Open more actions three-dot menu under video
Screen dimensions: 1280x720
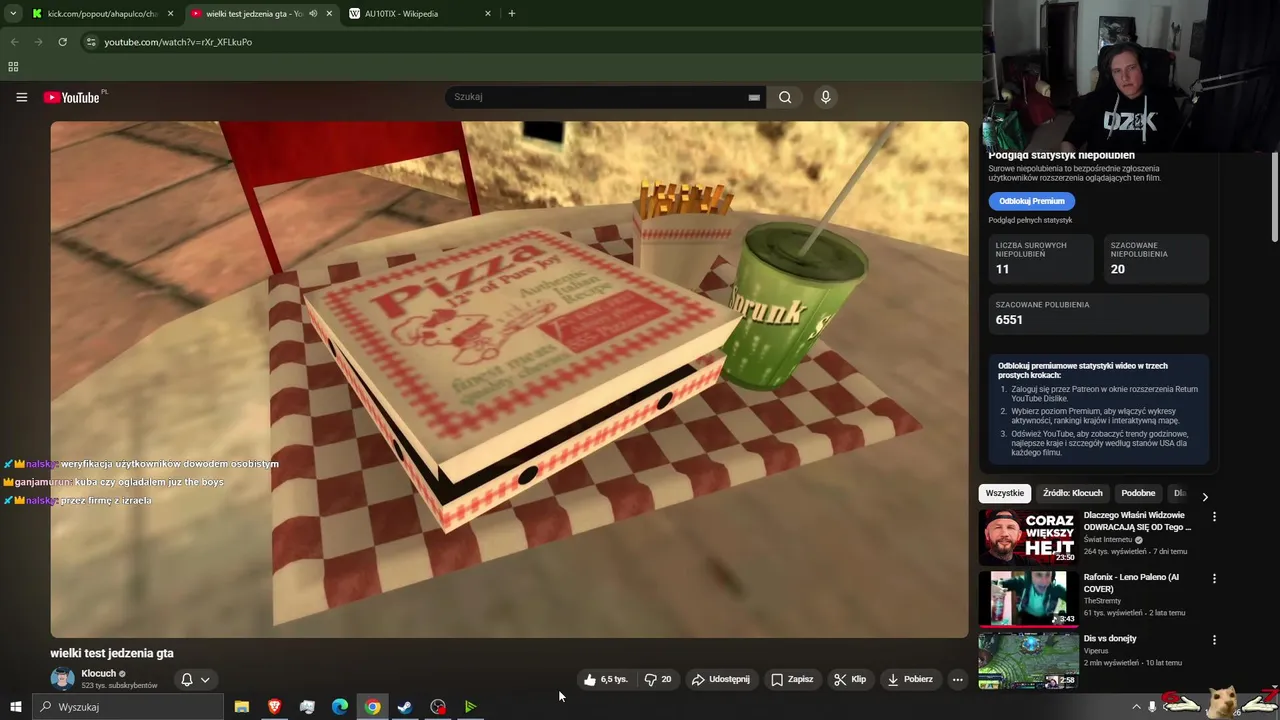point(957,679)
